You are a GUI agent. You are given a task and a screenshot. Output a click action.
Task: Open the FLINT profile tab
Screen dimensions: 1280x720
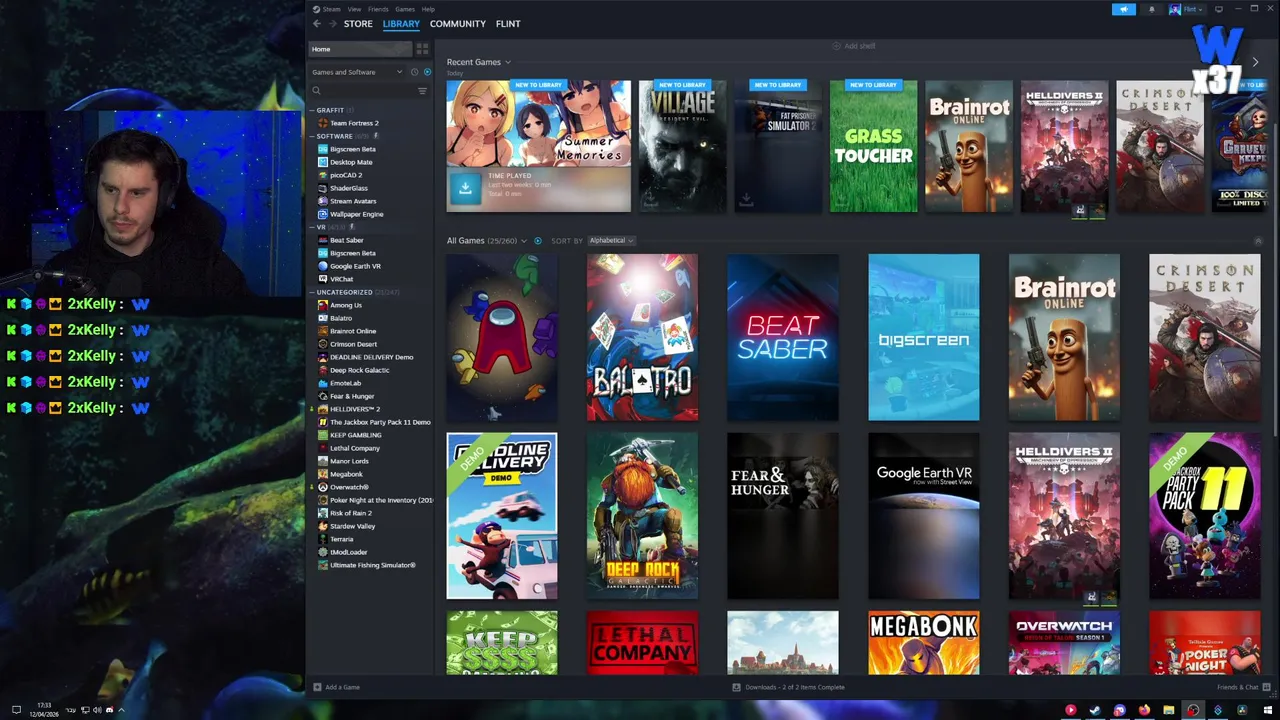(x=508, y=24)
